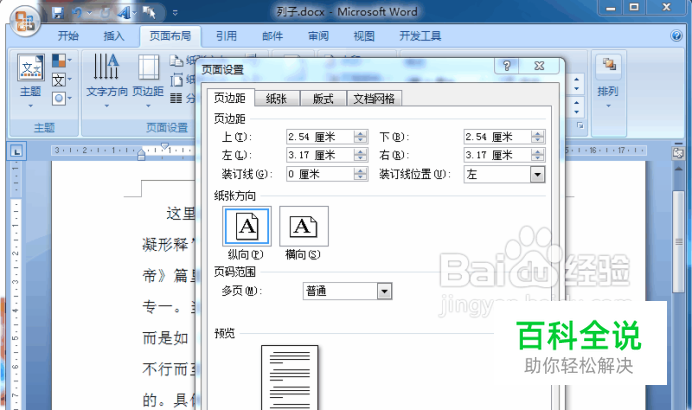The image size is (692, 410).
Task: Adjust the 左 margin spinner
Action: click(x=360, y=155)
